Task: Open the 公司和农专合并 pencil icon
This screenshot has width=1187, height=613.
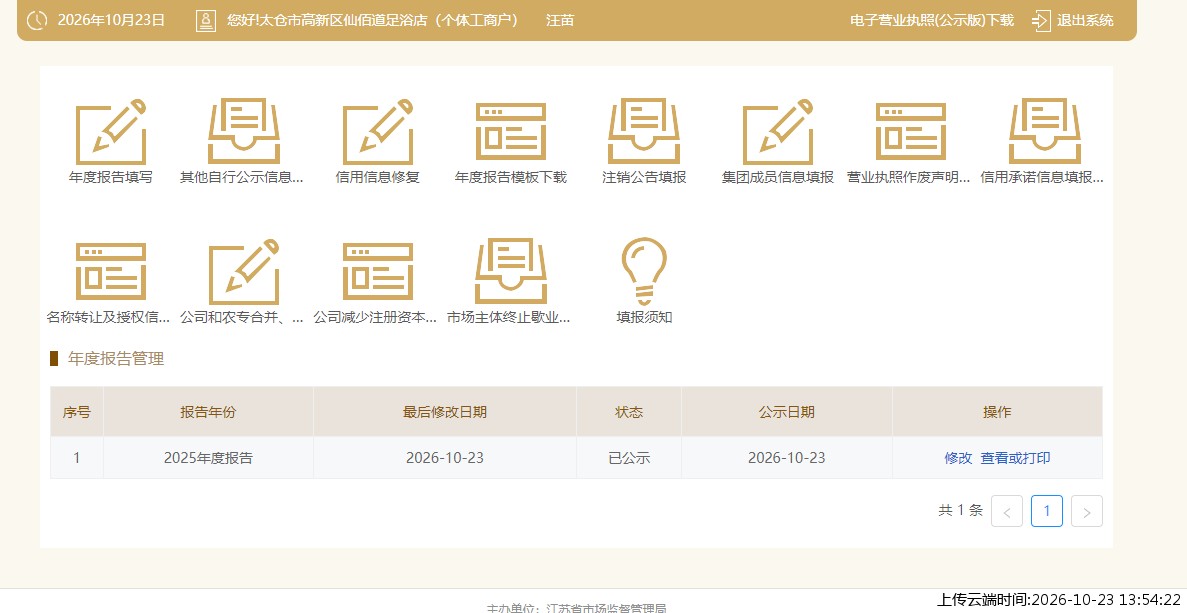Action: (x=244, y=272)
